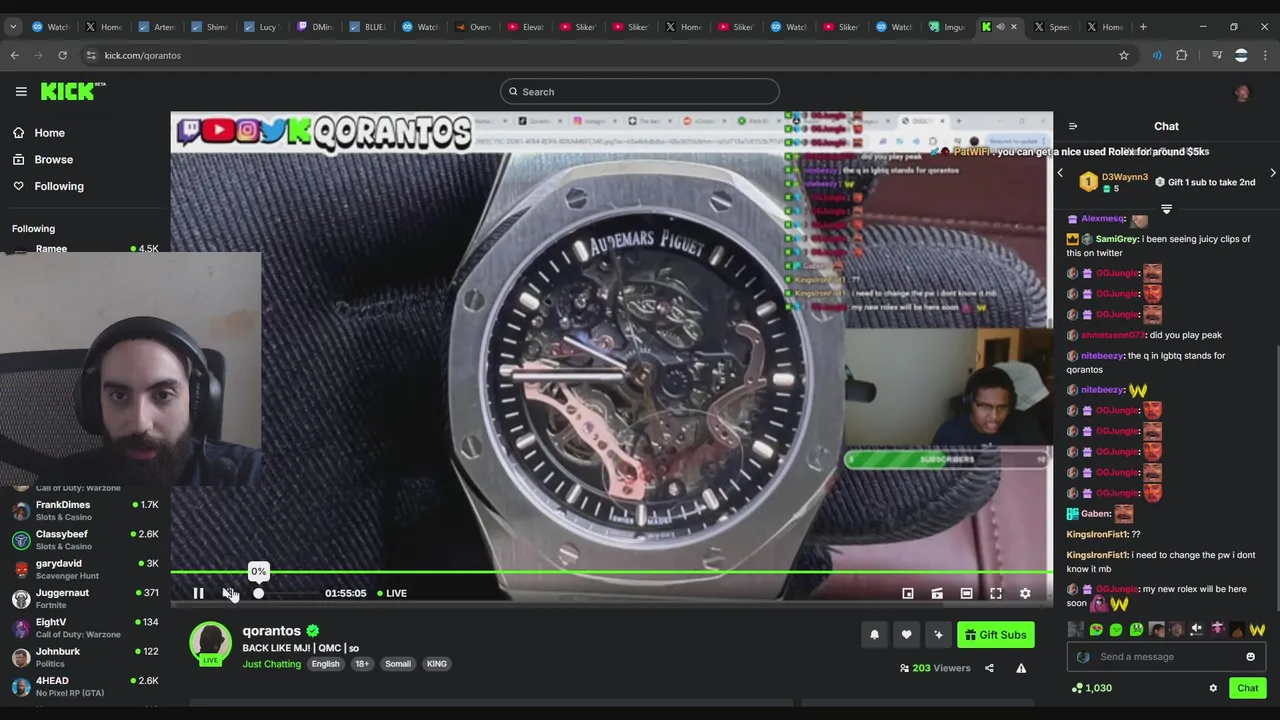Insert the green heart-eyes emote
The width and height of the screenshot is (1280, 720).
1096,629
